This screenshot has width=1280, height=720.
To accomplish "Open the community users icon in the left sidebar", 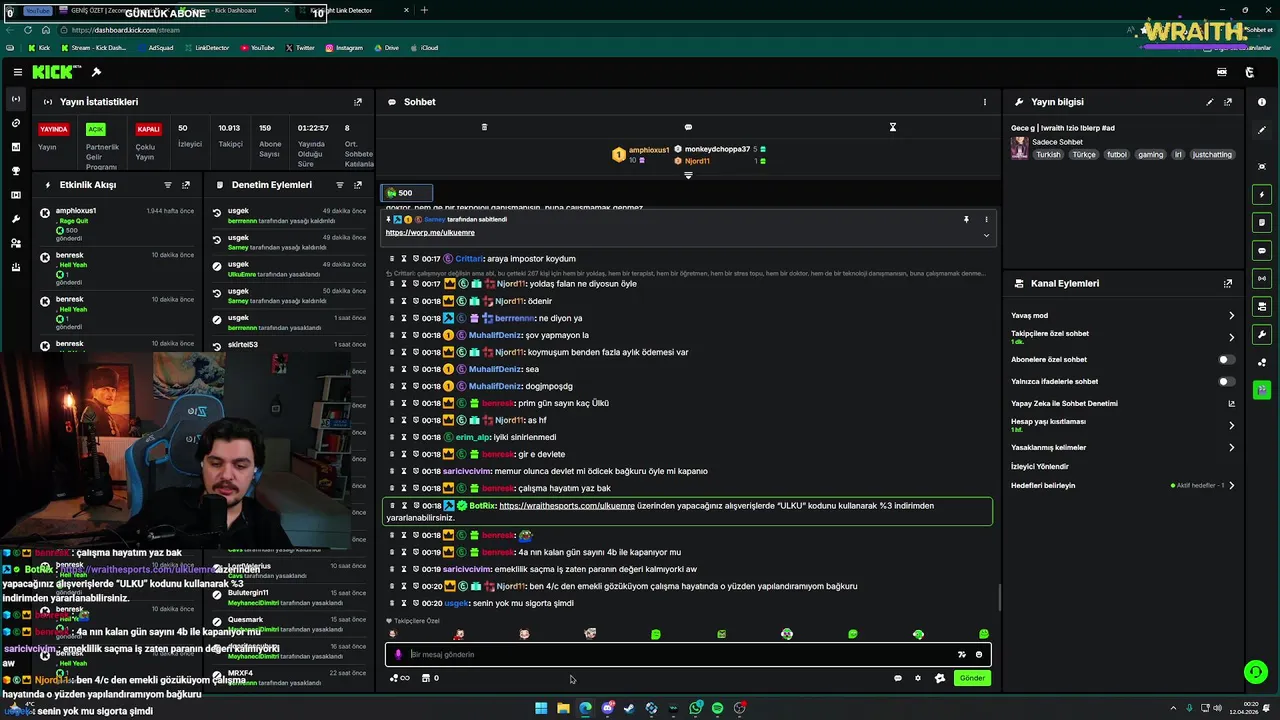I will 15,243.
